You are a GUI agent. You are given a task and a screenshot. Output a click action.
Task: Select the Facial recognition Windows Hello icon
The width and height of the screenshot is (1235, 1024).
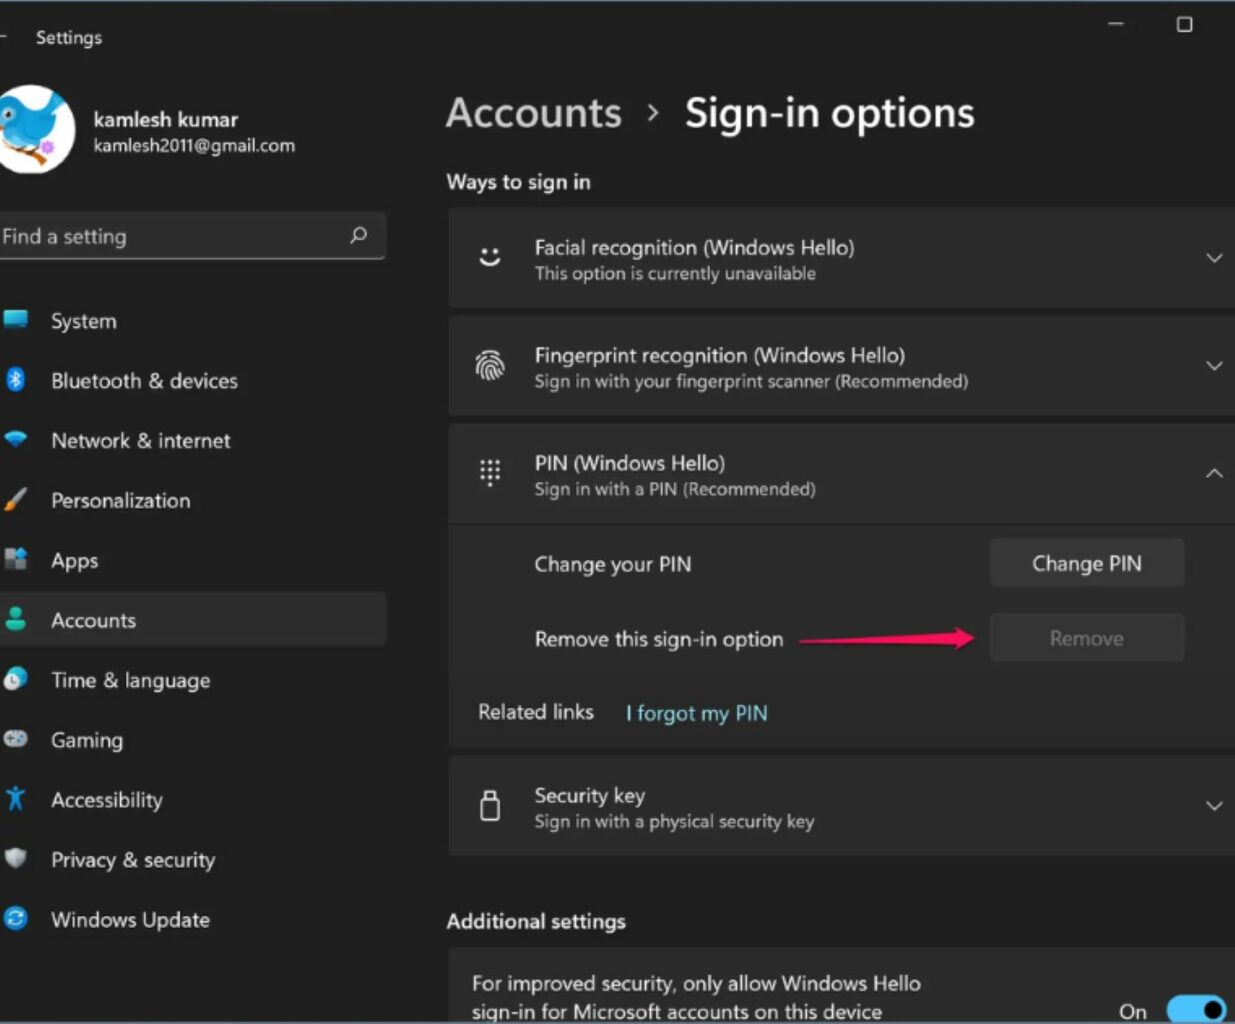coord(489,257)
